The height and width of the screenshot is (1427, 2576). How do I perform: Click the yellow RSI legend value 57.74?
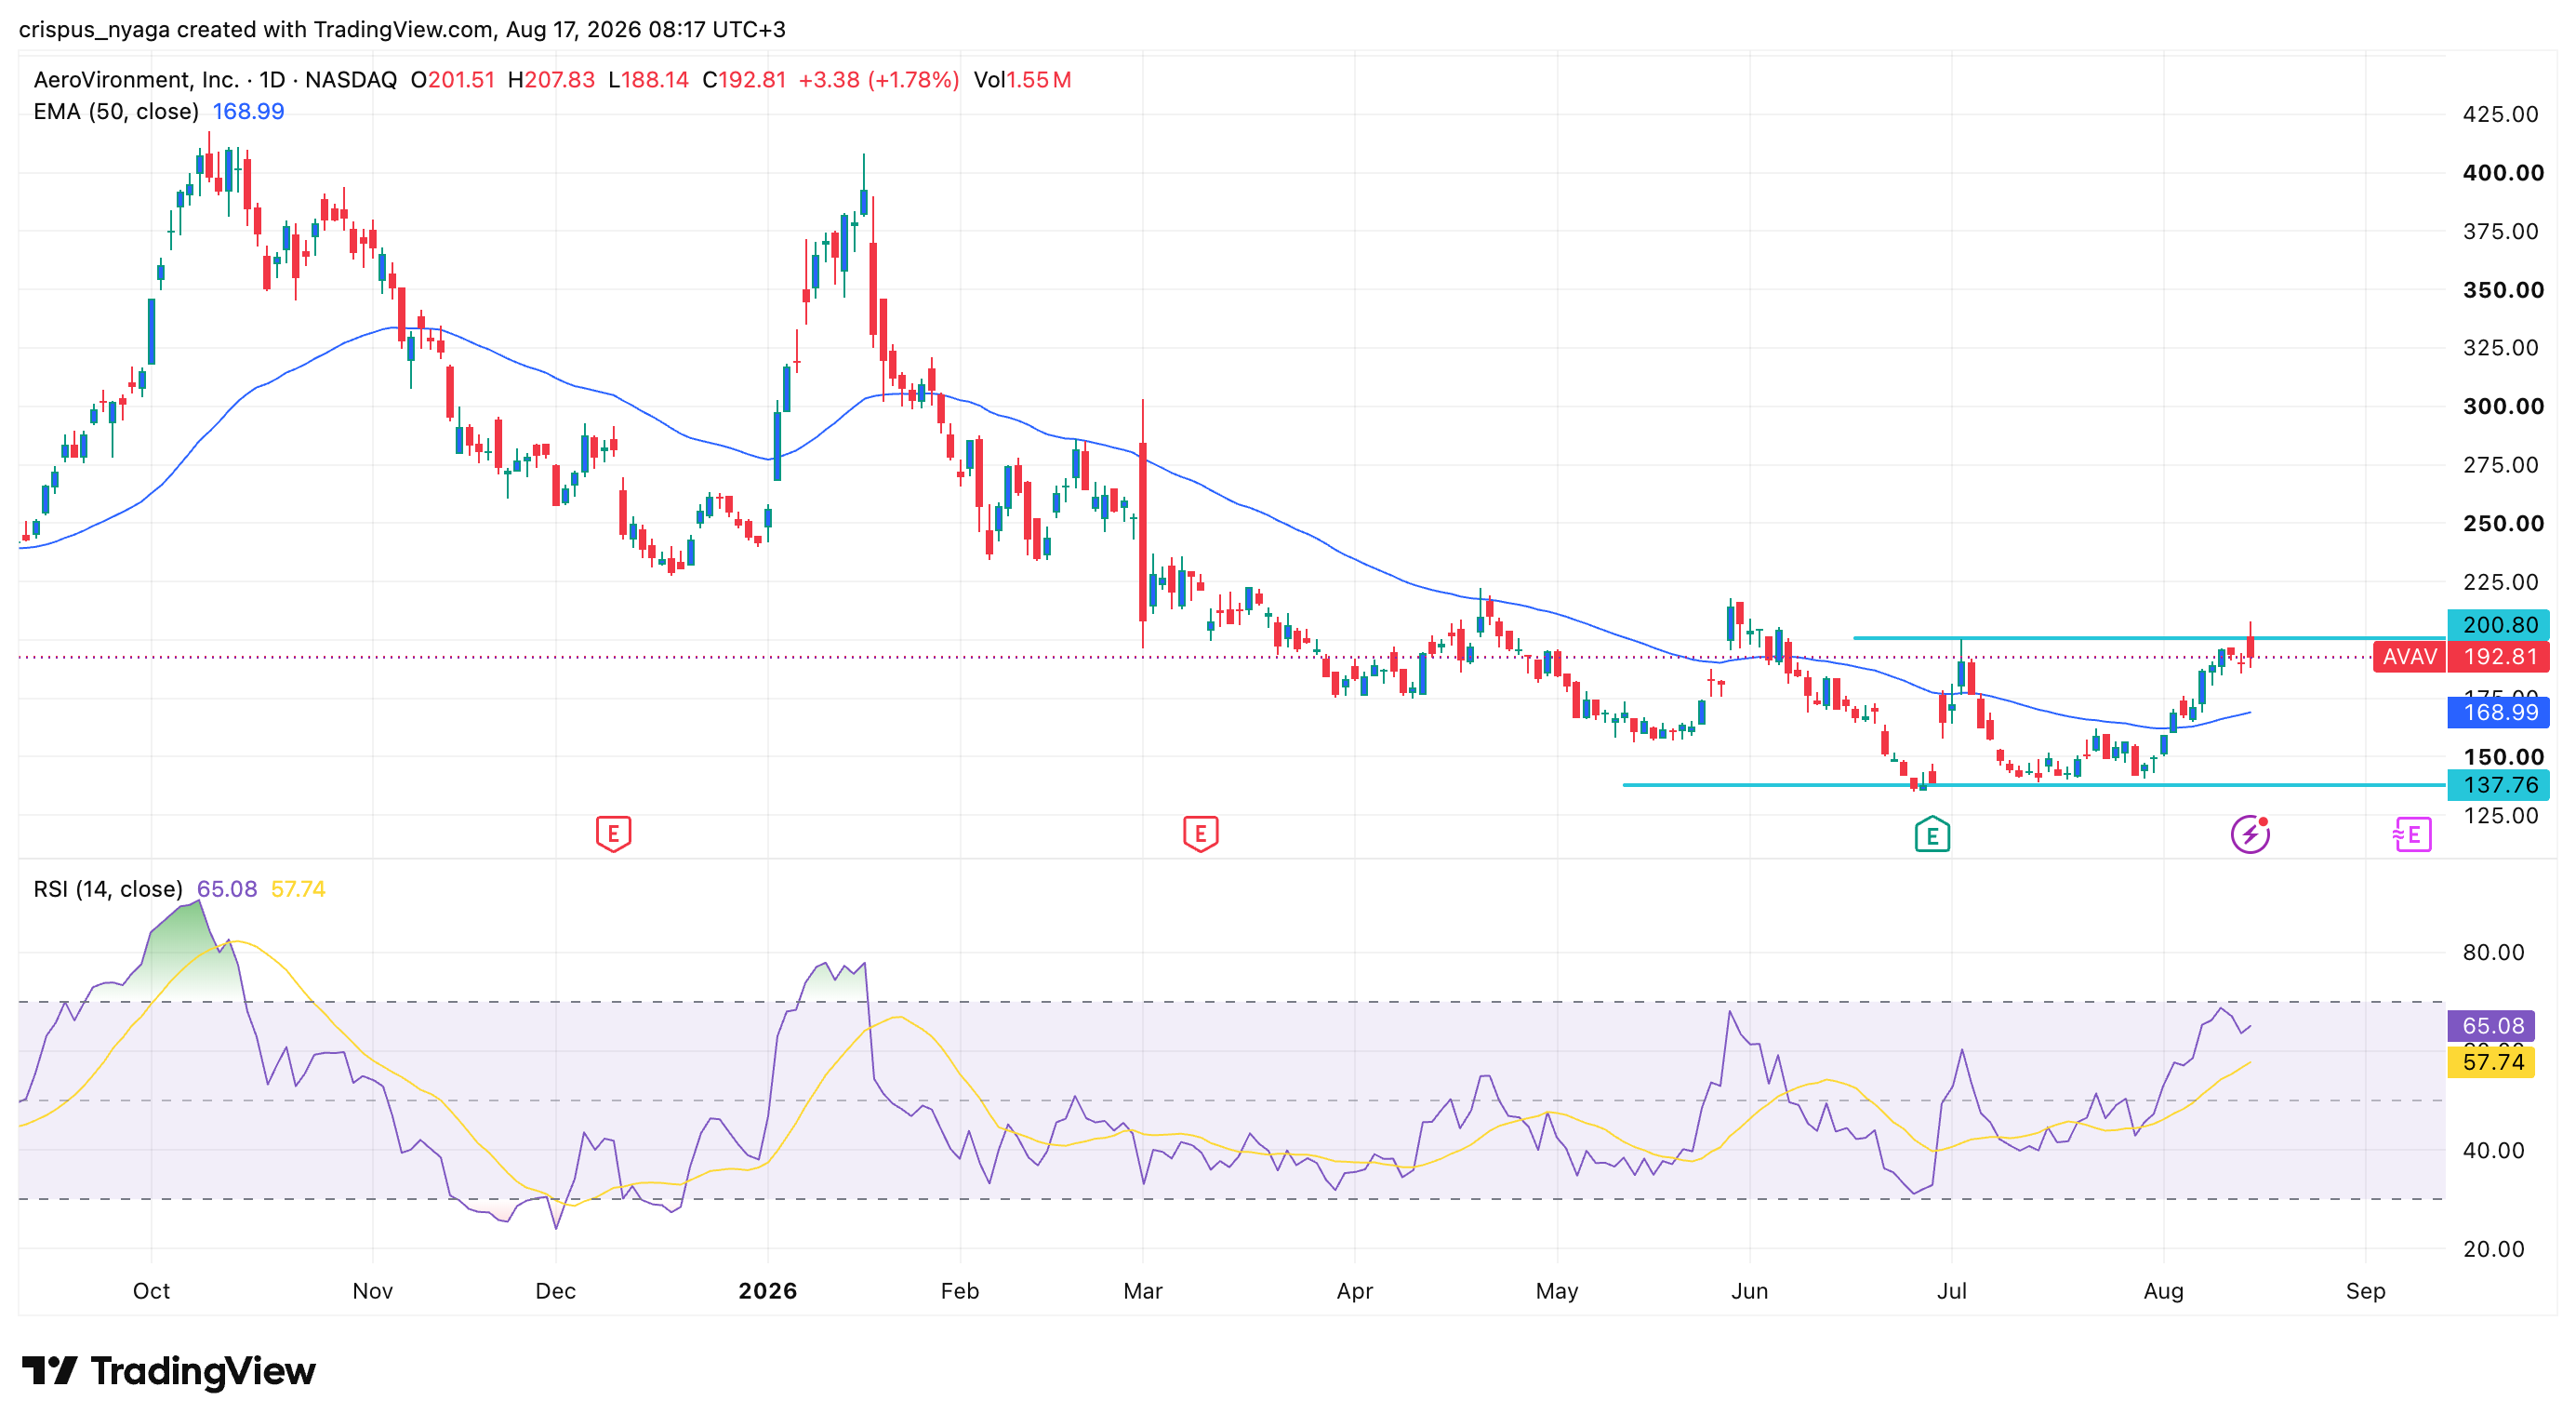click(298, 889)
